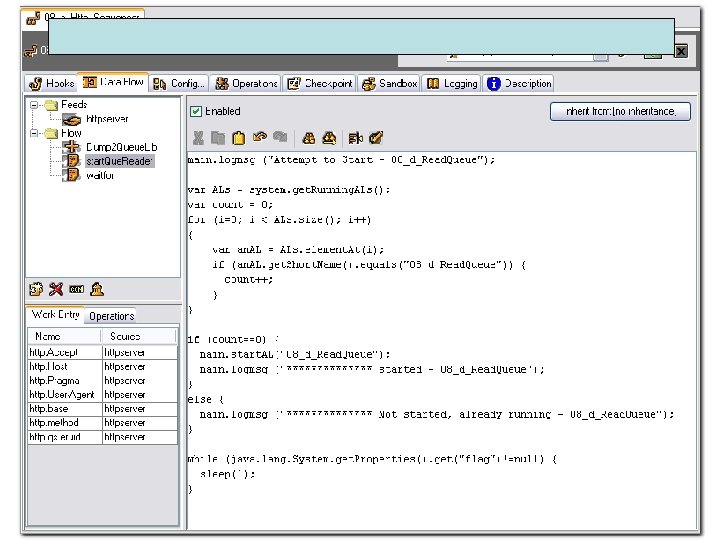Click the undo arrow icon
Viewport: 720px width, 540px height.
coord(260,137)
